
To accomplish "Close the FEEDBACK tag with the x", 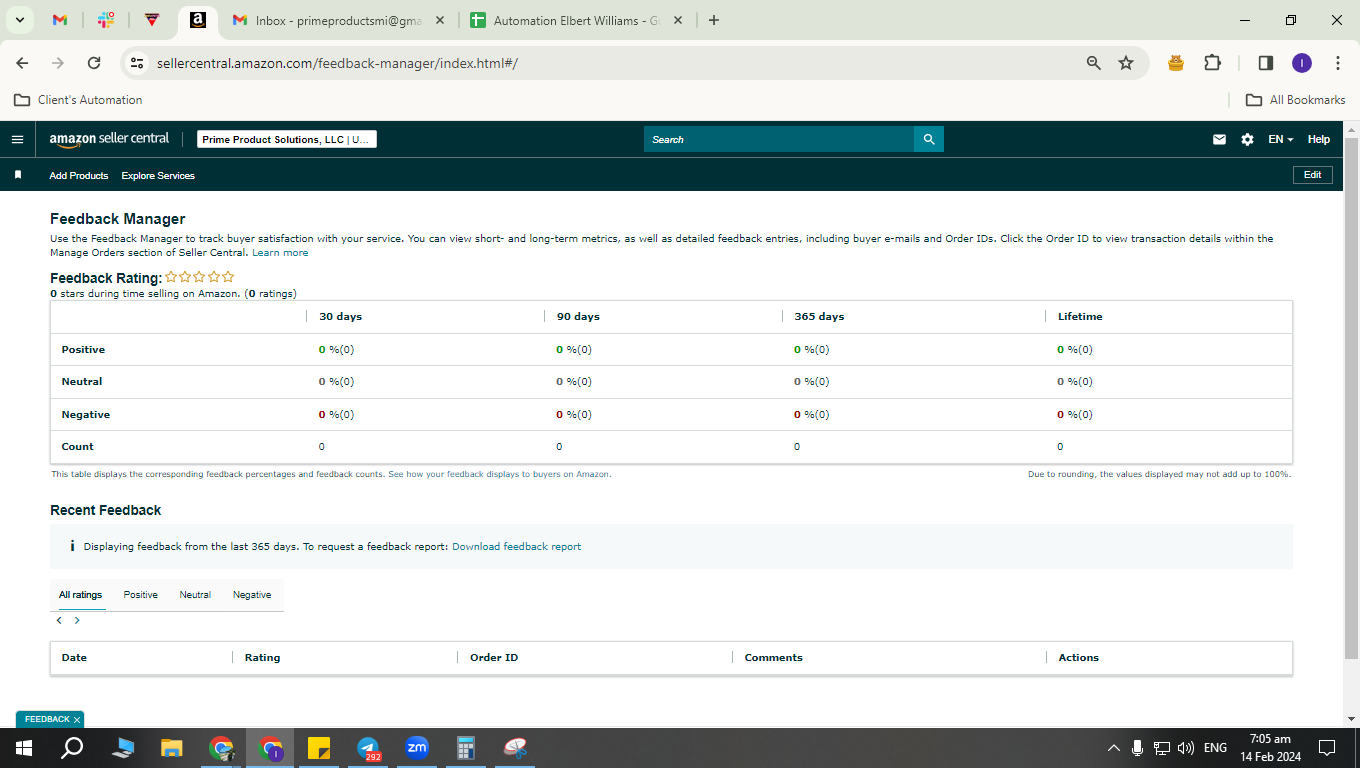I will tap(77, 720).
